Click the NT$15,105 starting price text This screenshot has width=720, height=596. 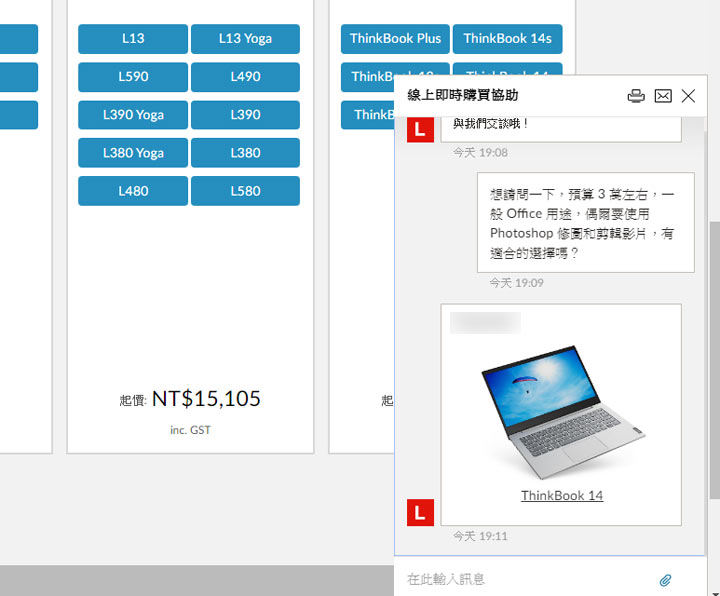[206, 399]
